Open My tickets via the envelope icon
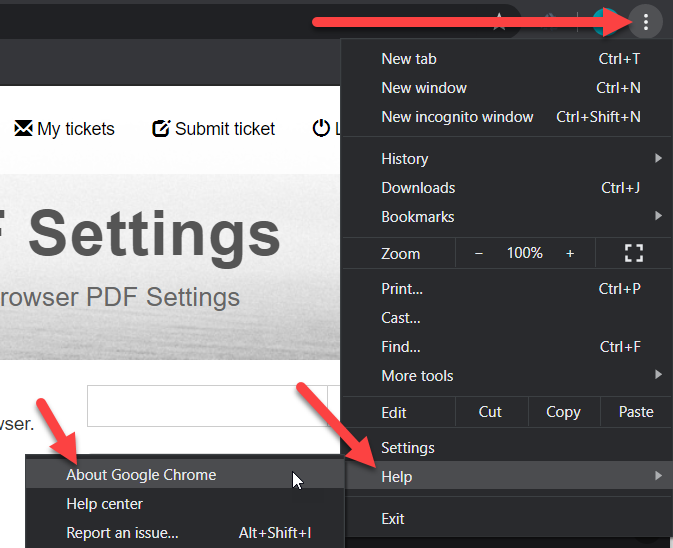673x548 pixels. click(23, 128)
